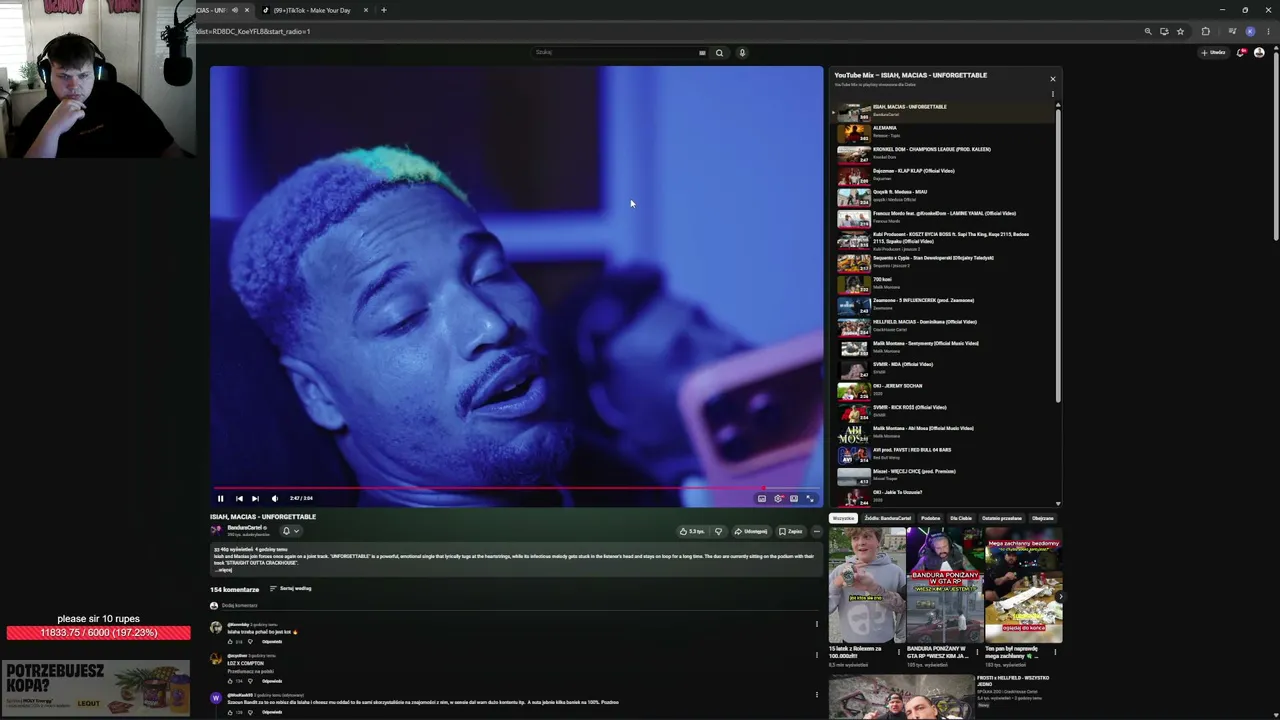Open options for the BANDURA PONIŻANY short
The image size is (1280, 720).
976,652
